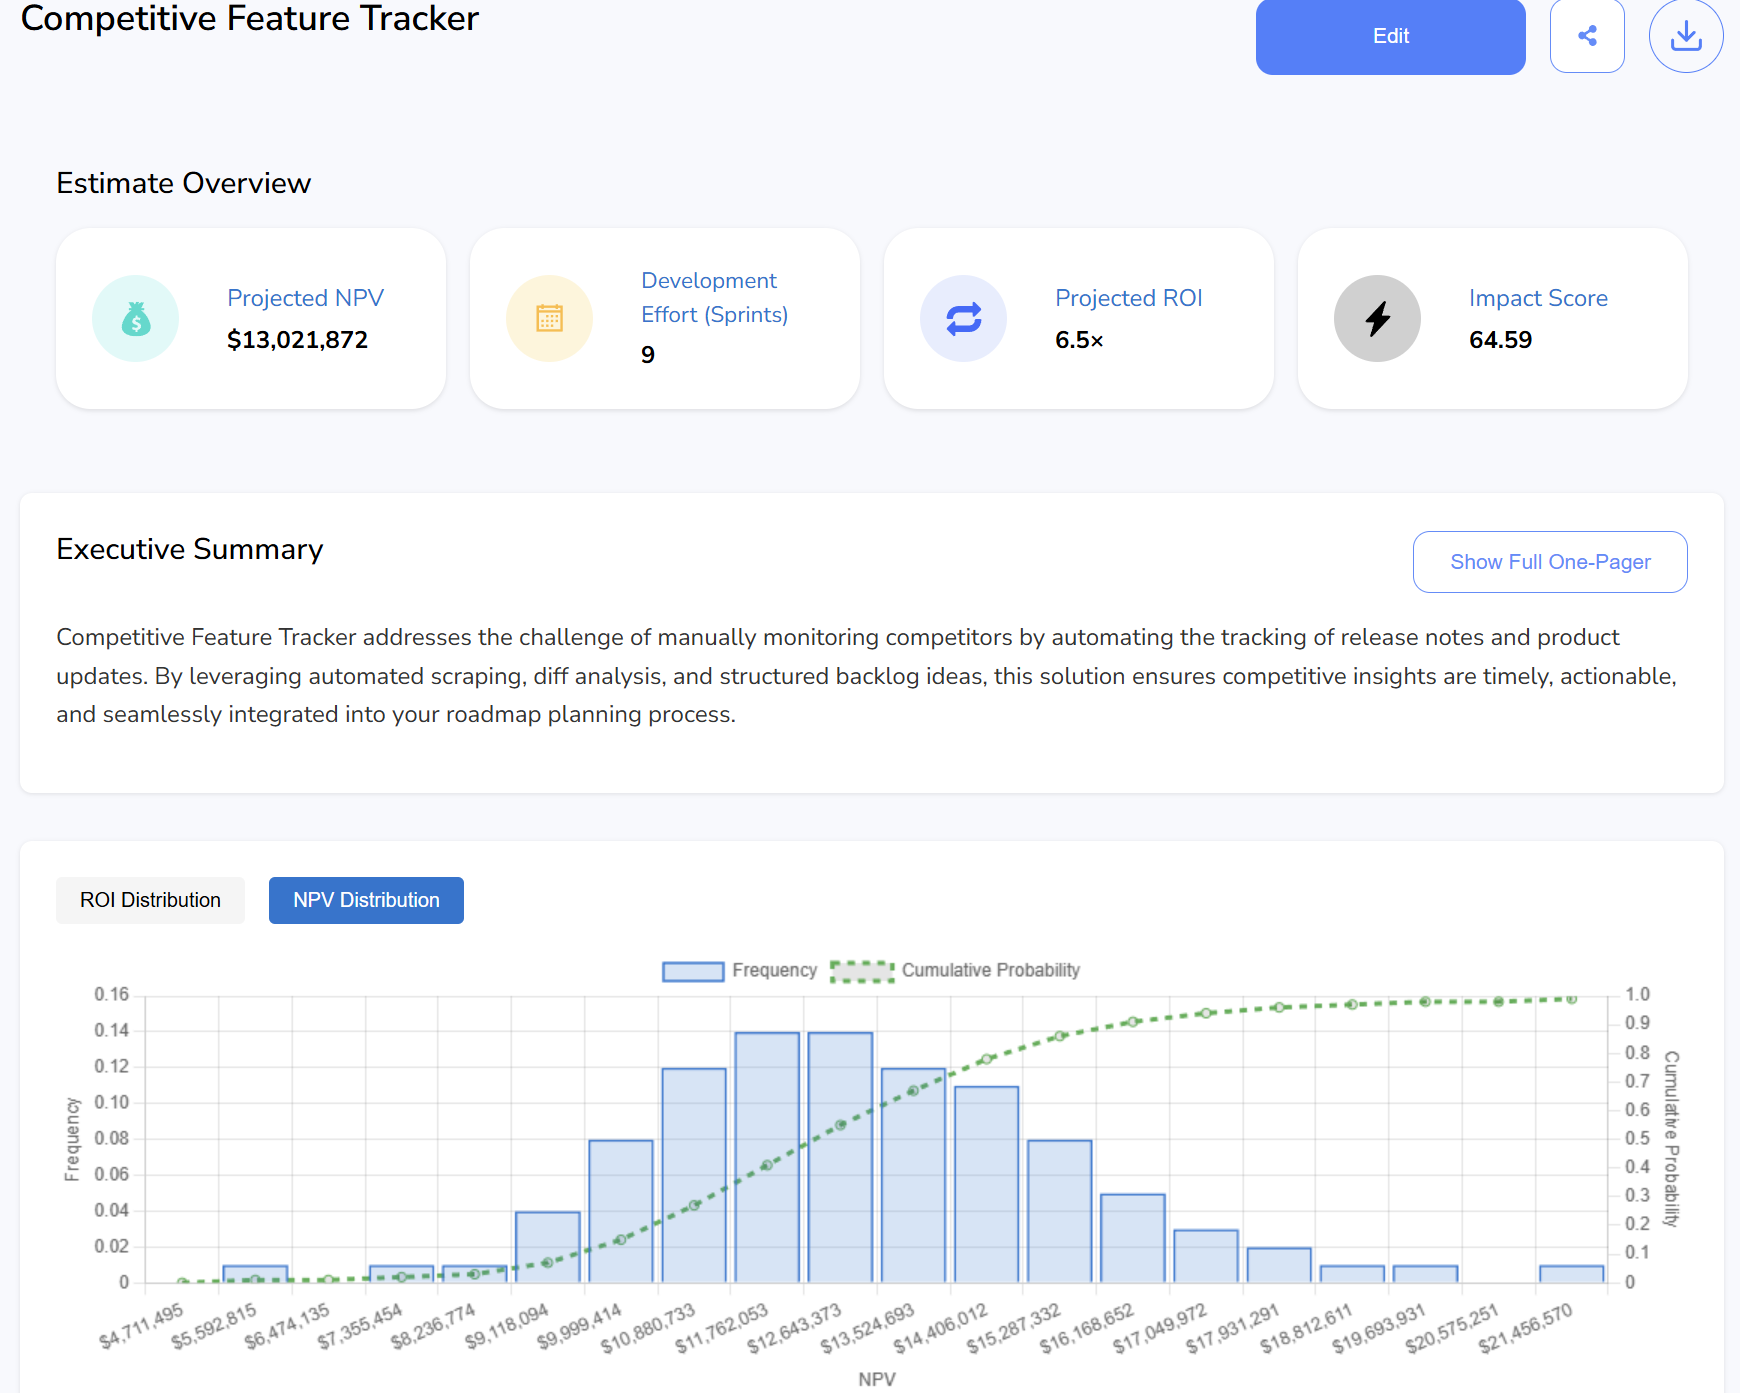Click the lightning bolt Impact Score icon

1378,319
